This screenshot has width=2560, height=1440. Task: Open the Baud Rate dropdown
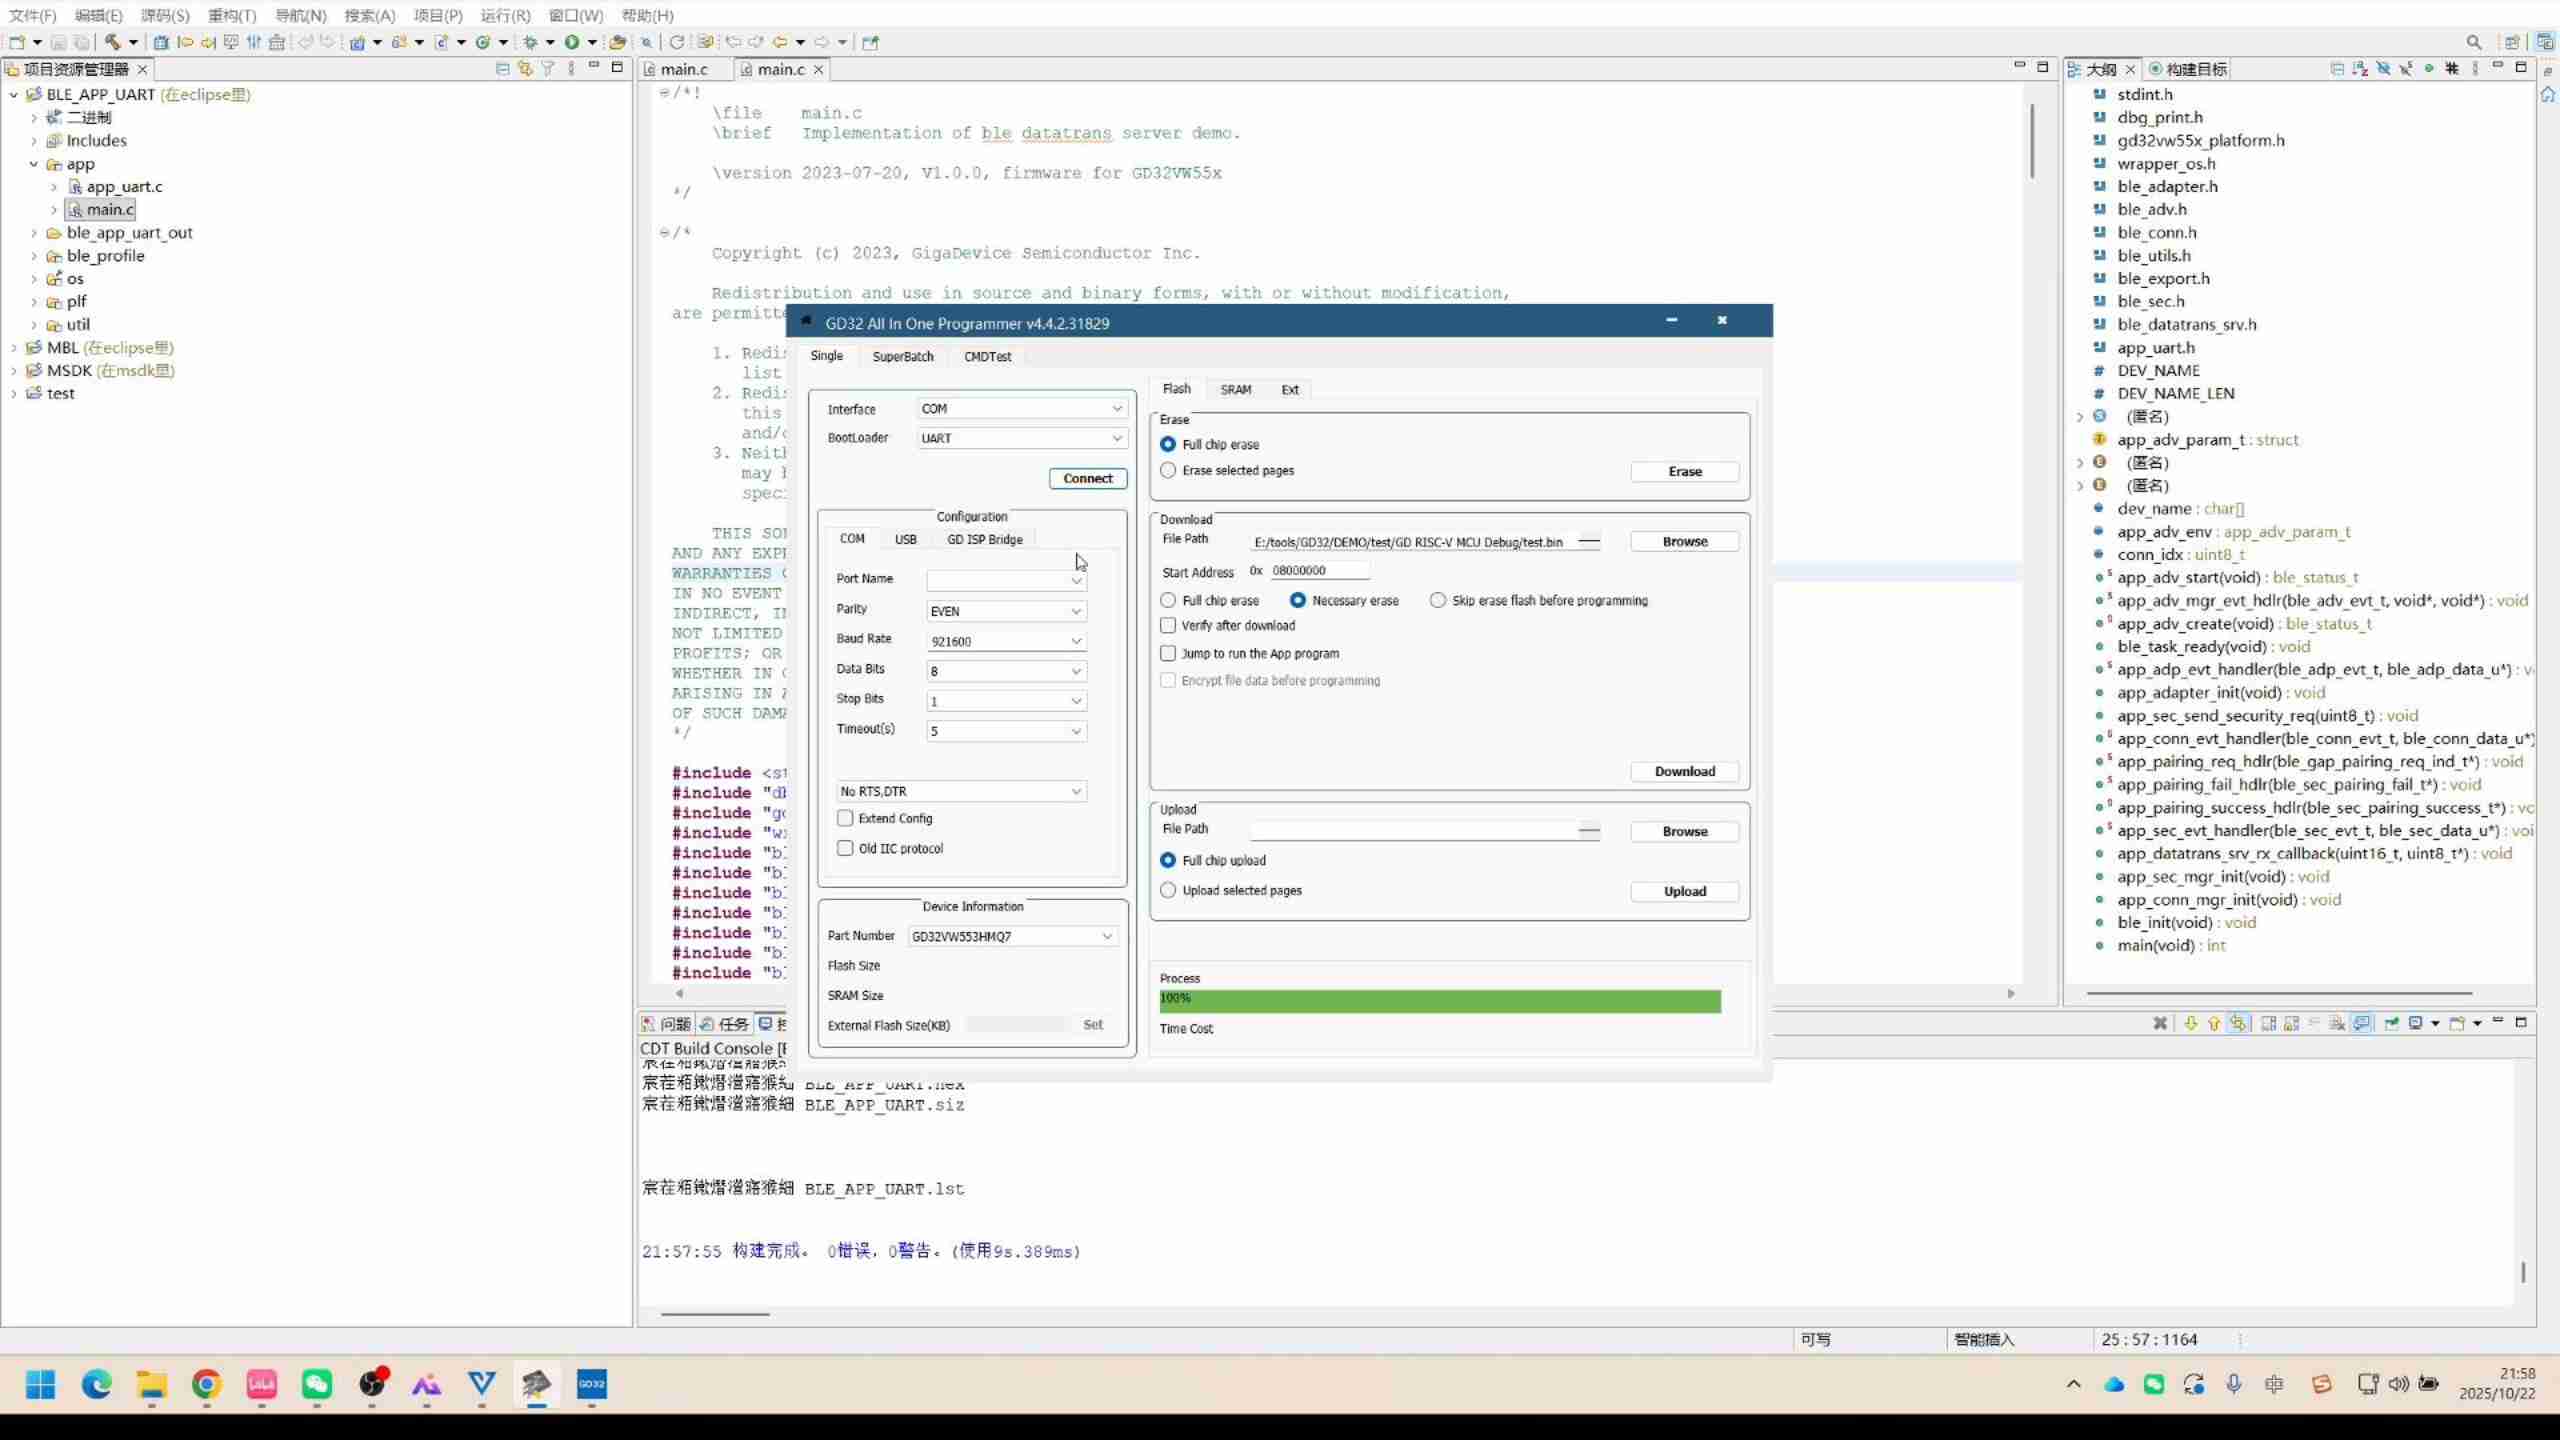click(x=1076, y=641)
